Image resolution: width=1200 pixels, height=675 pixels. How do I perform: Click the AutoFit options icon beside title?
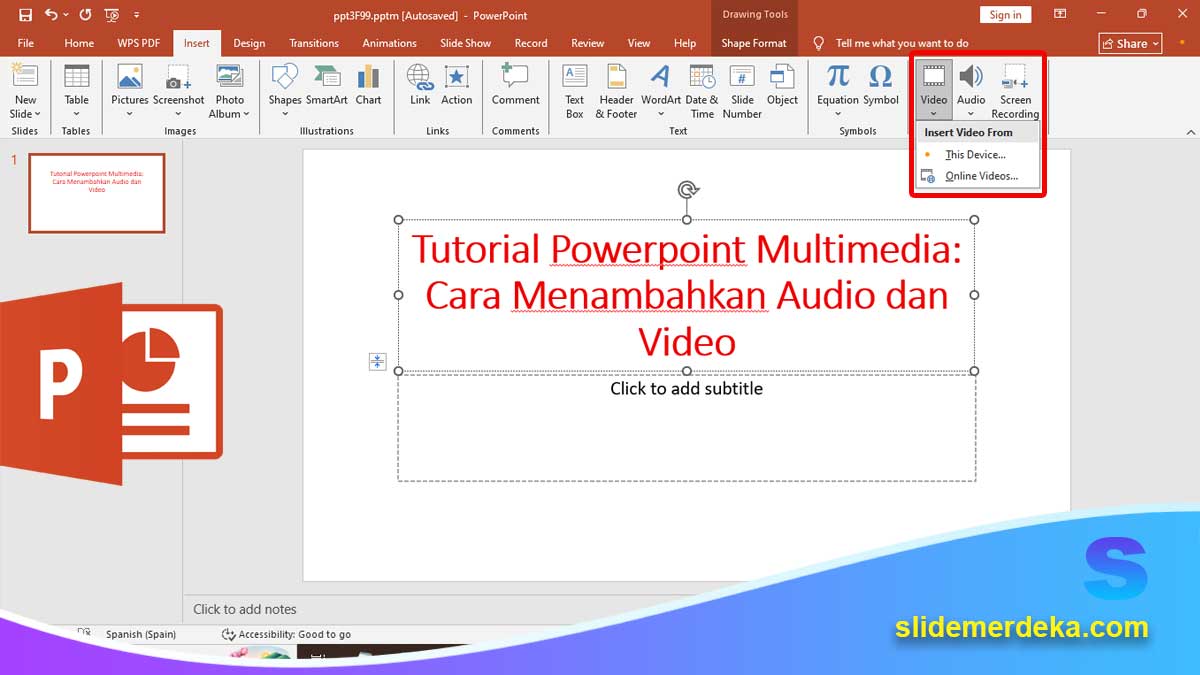(x=377, y=362)
